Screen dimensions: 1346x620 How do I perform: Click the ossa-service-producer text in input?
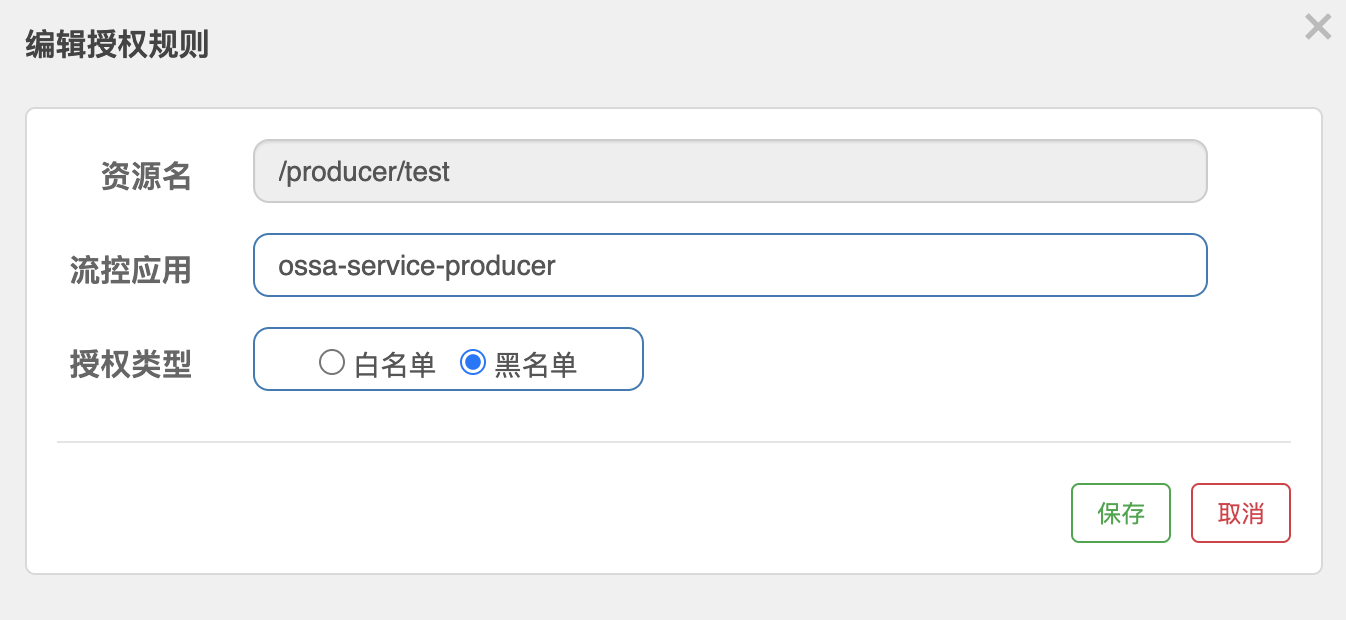[417, 266]
